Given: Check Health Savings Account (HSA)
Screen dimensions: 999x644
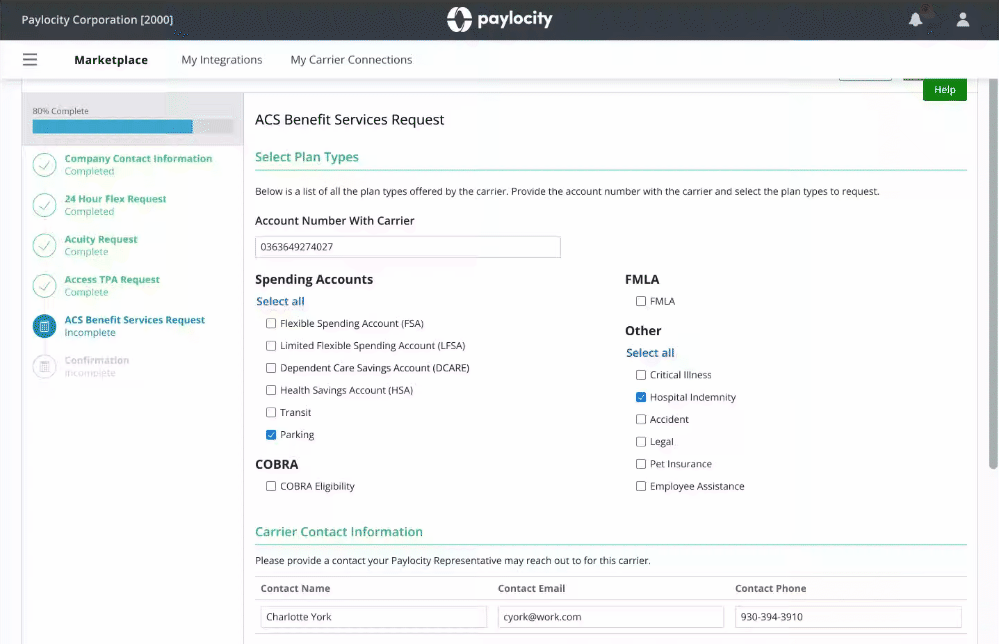Looking at the screenshot, I should pyautogui.click(x=271, y=390).
